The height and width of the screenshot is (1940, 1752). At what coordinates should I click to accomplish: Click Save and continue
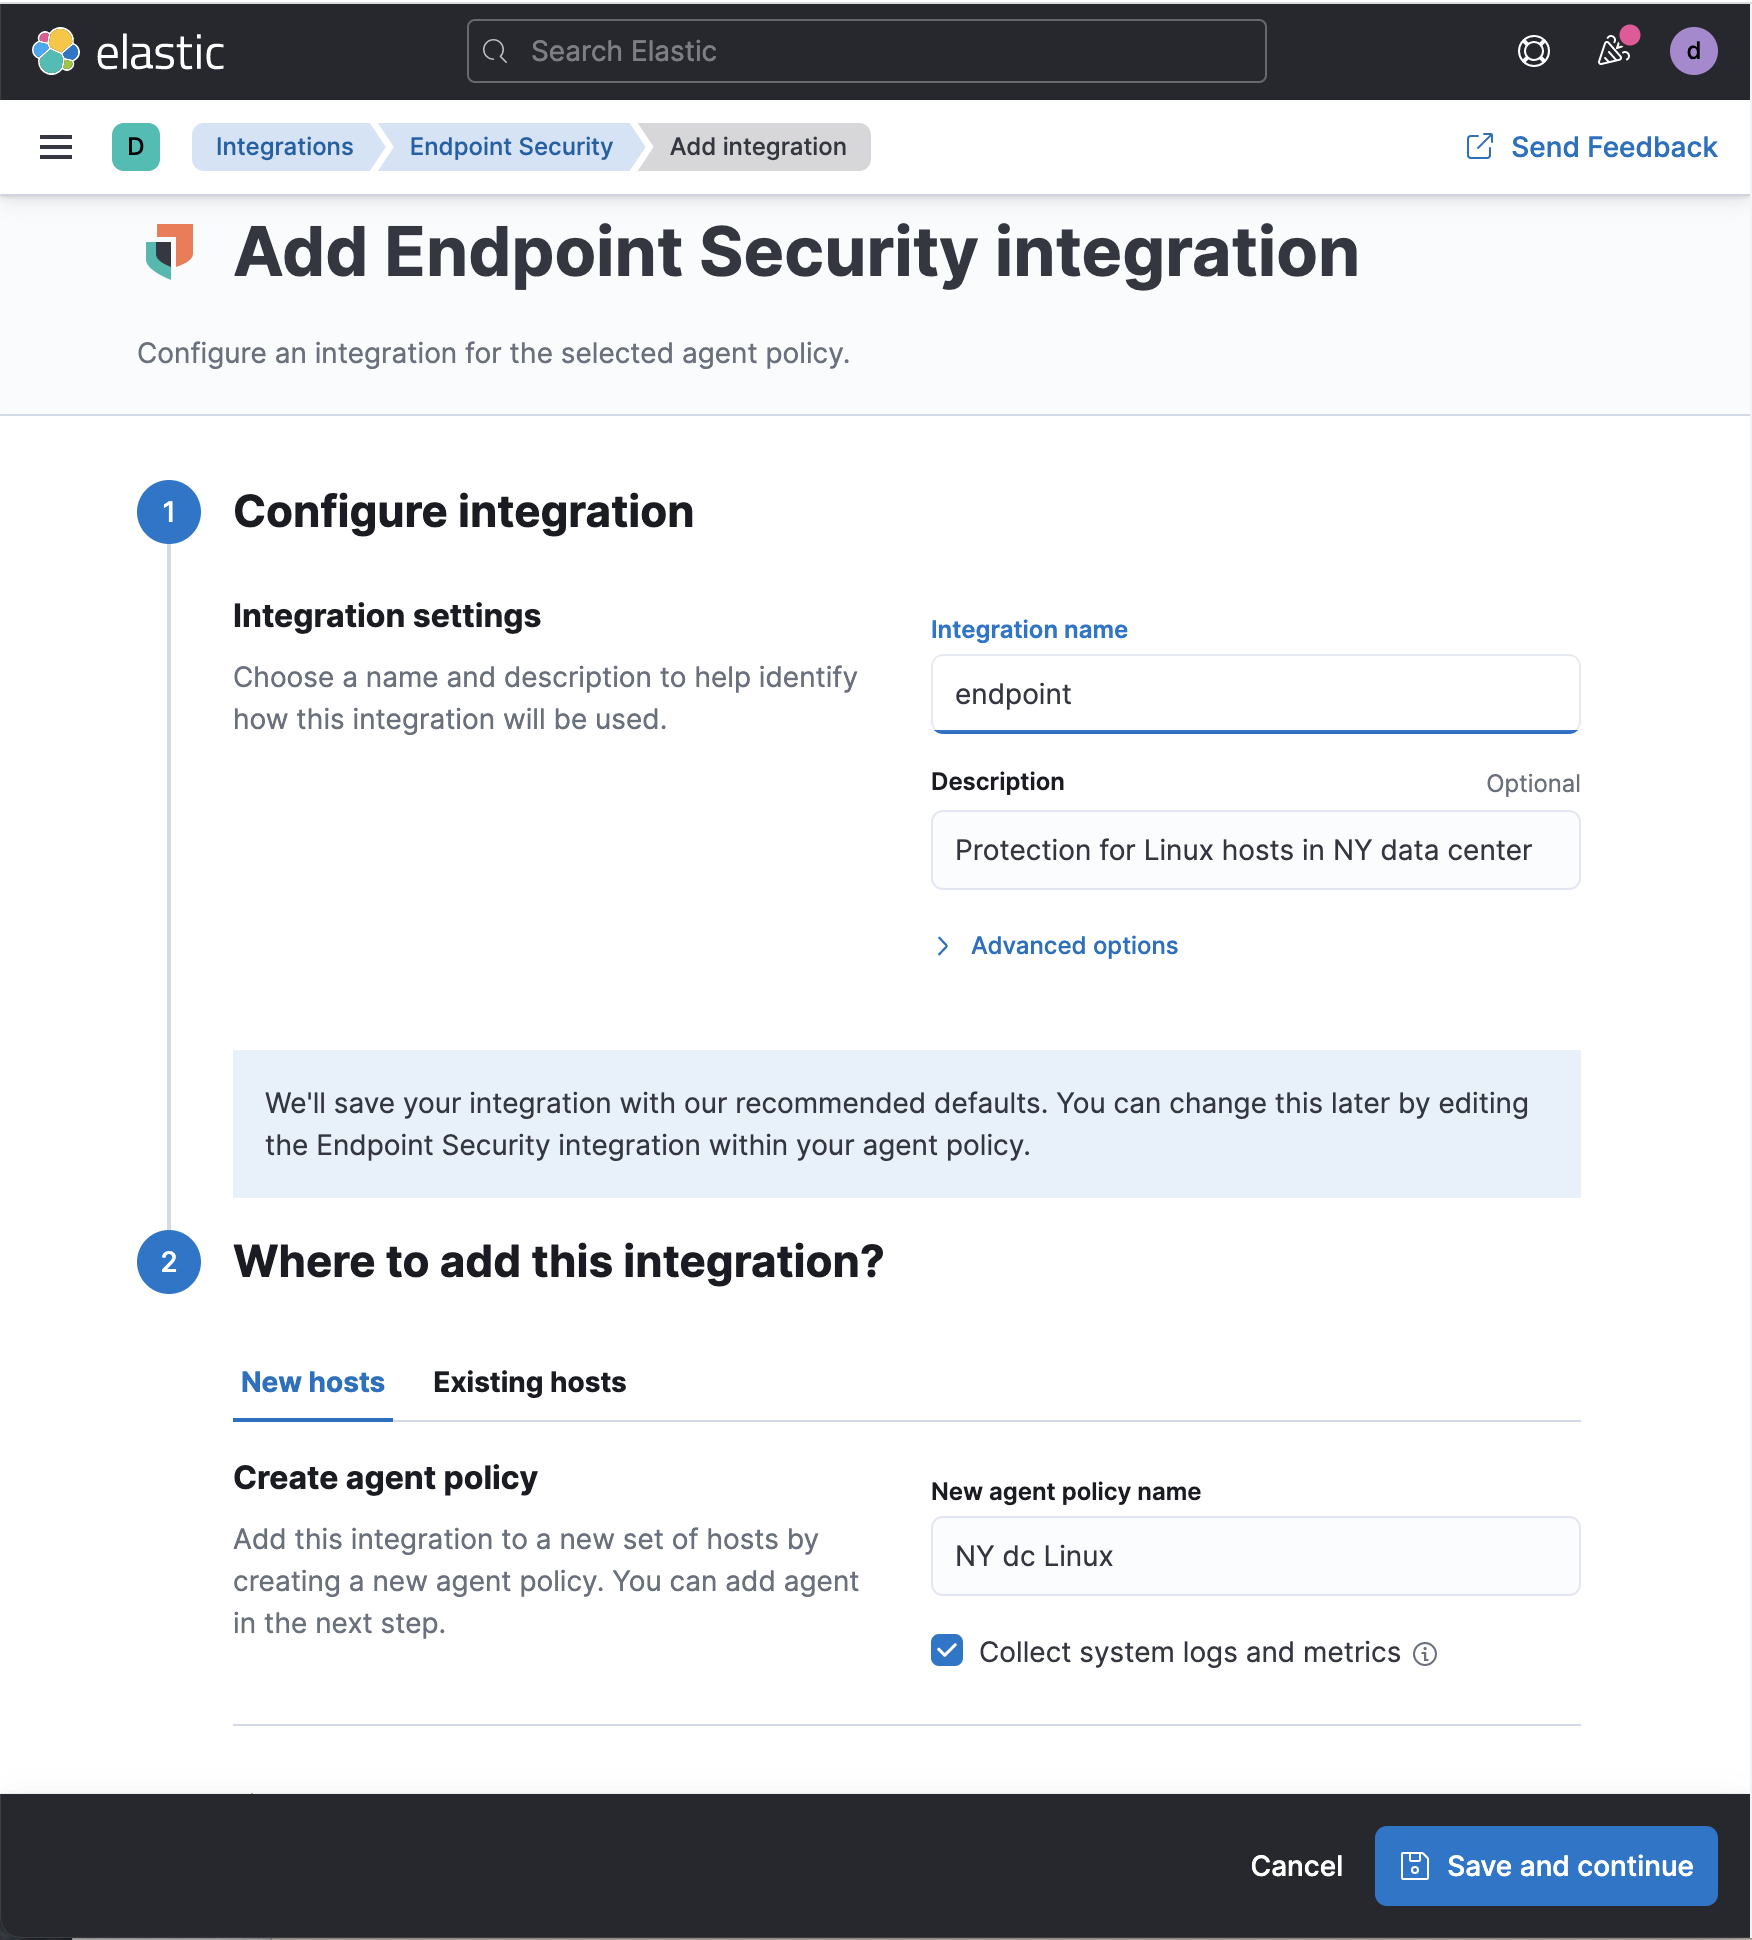[x=1545, y=1866]
